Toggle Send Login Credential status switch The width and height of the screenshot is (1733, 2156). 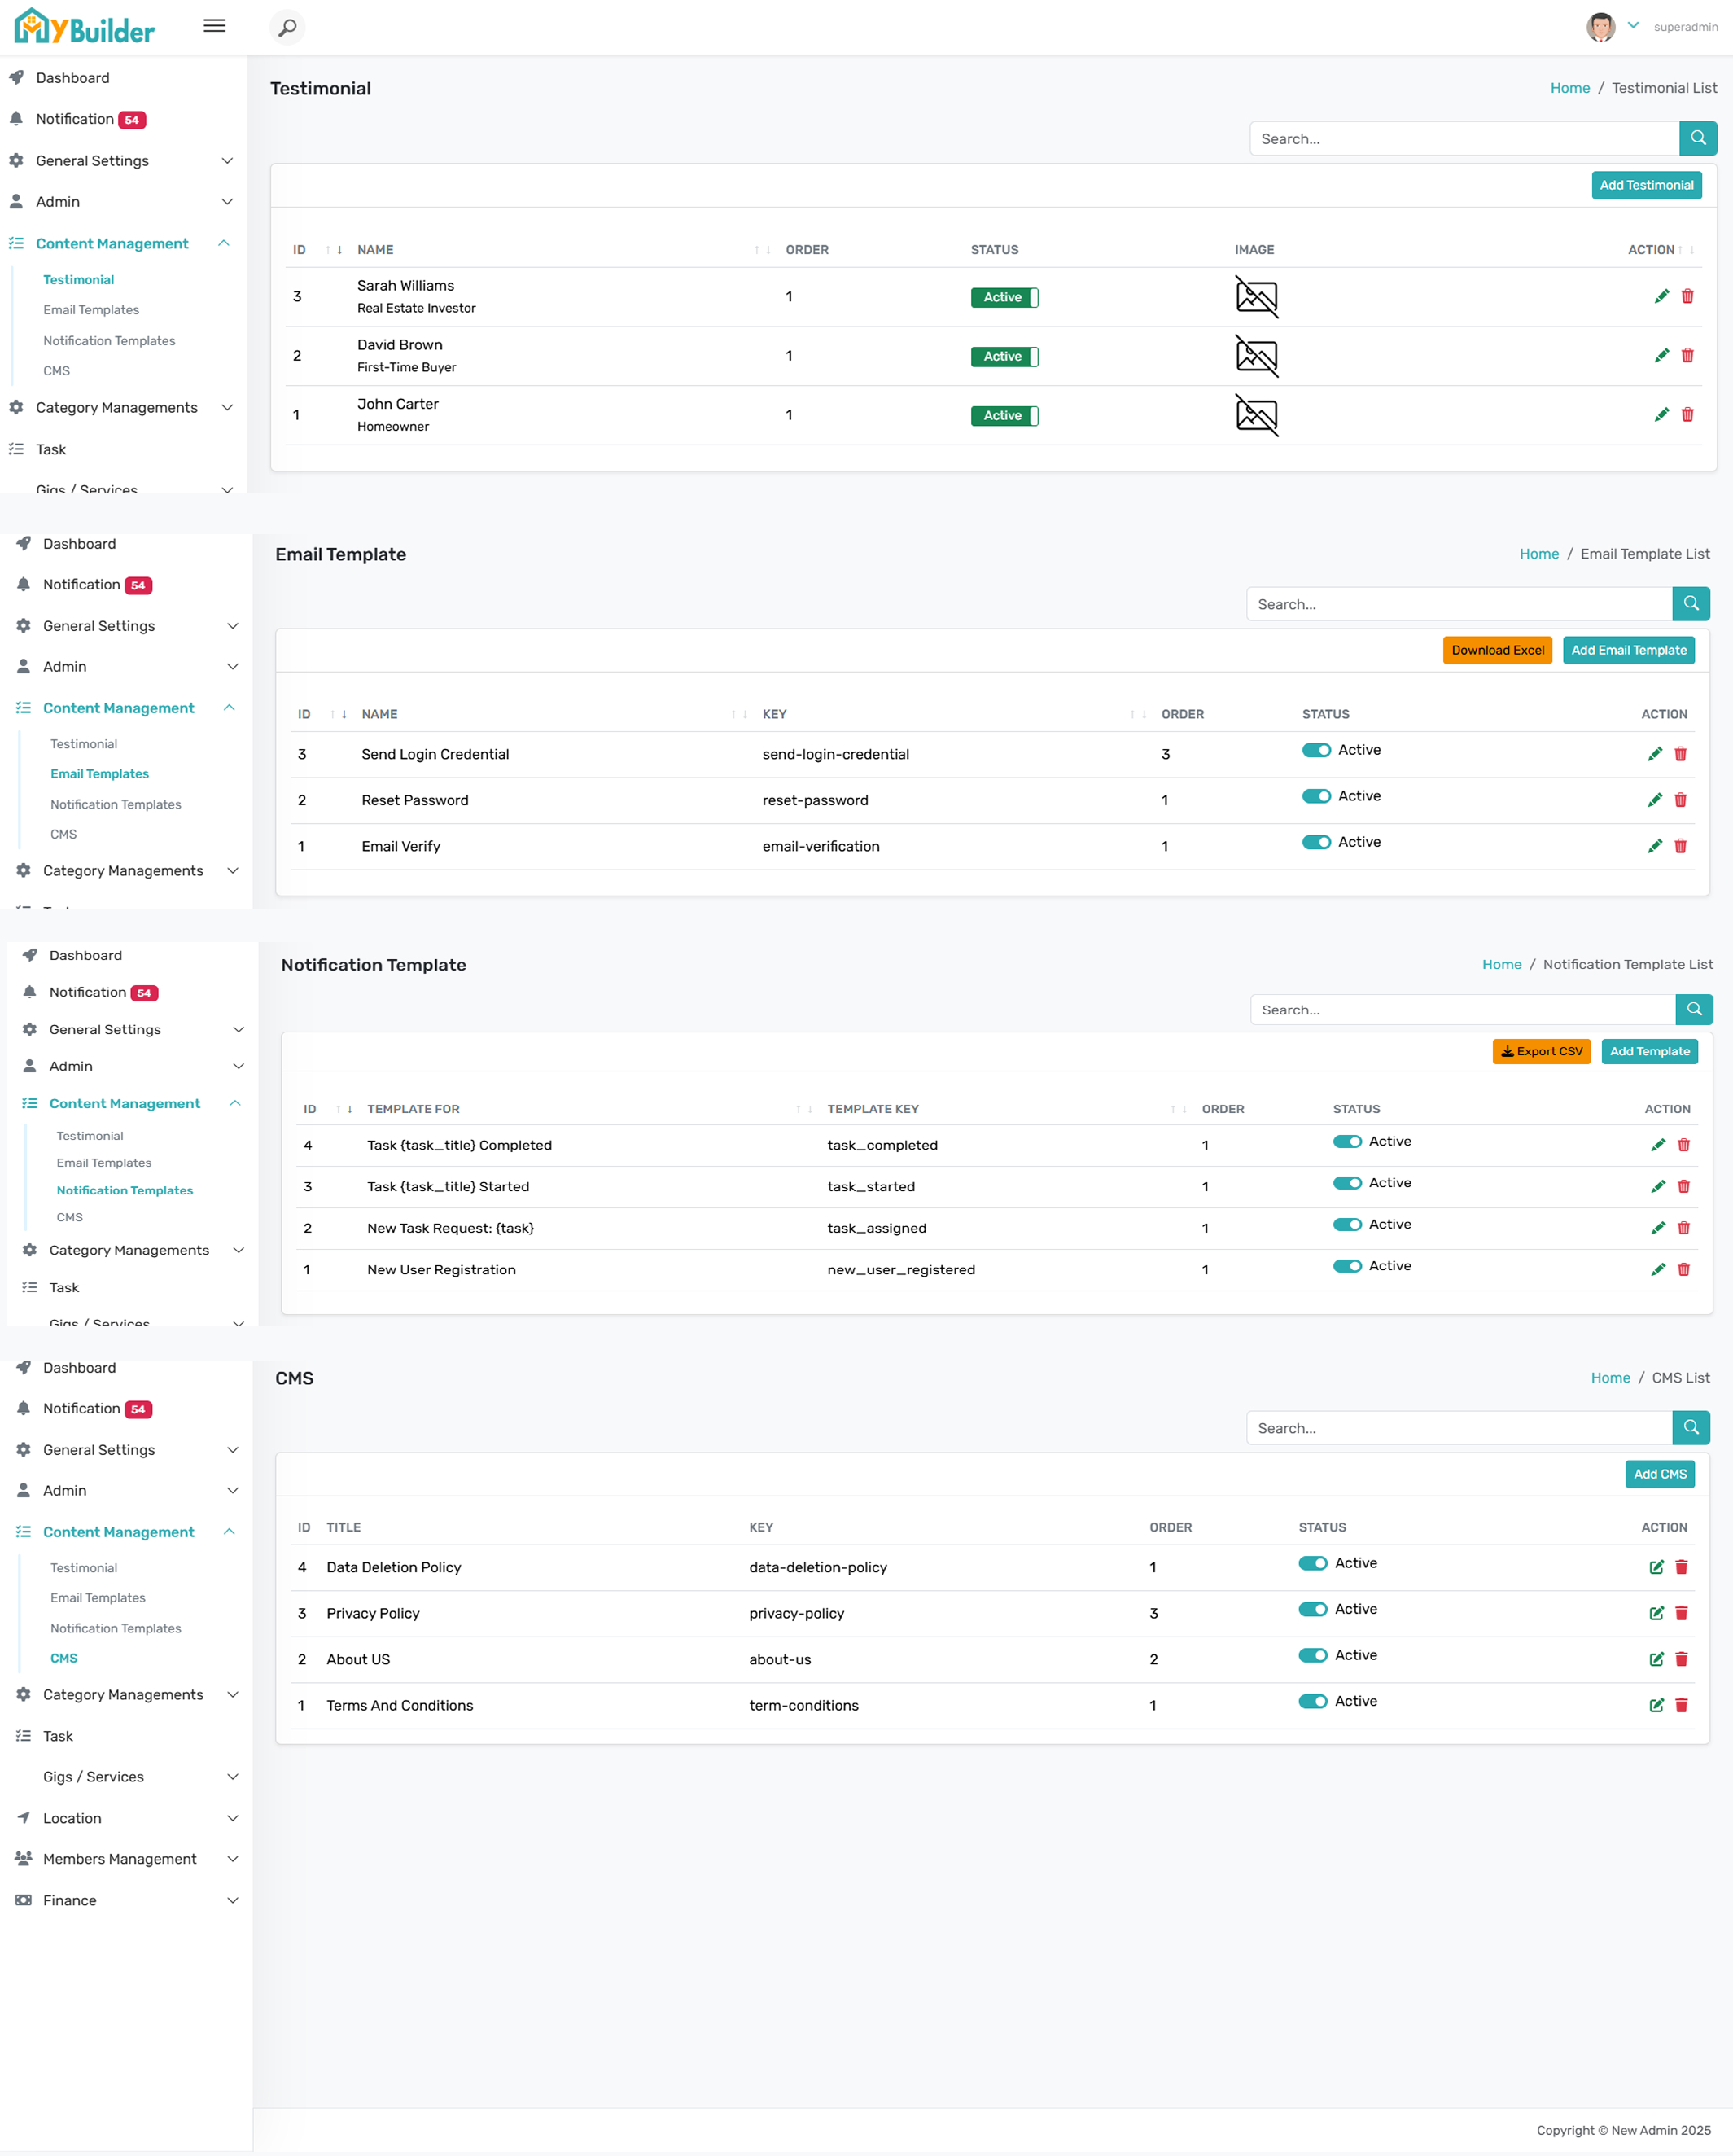click(1316, 750)
